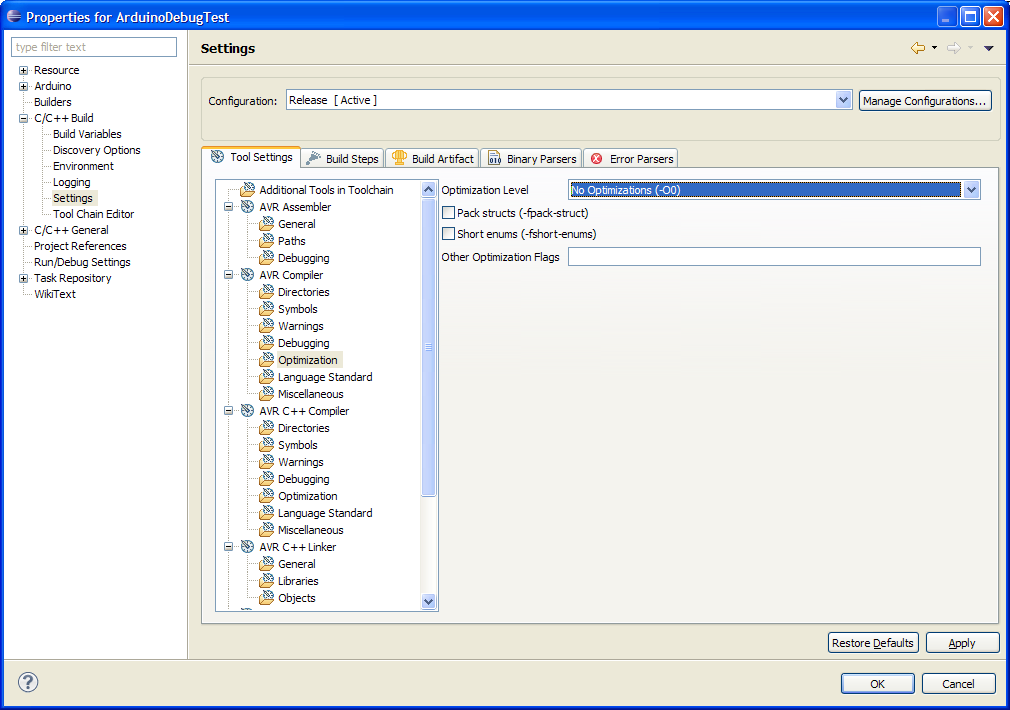
Task: Click the forward navigation arrow icon
Action: point(953,48)
